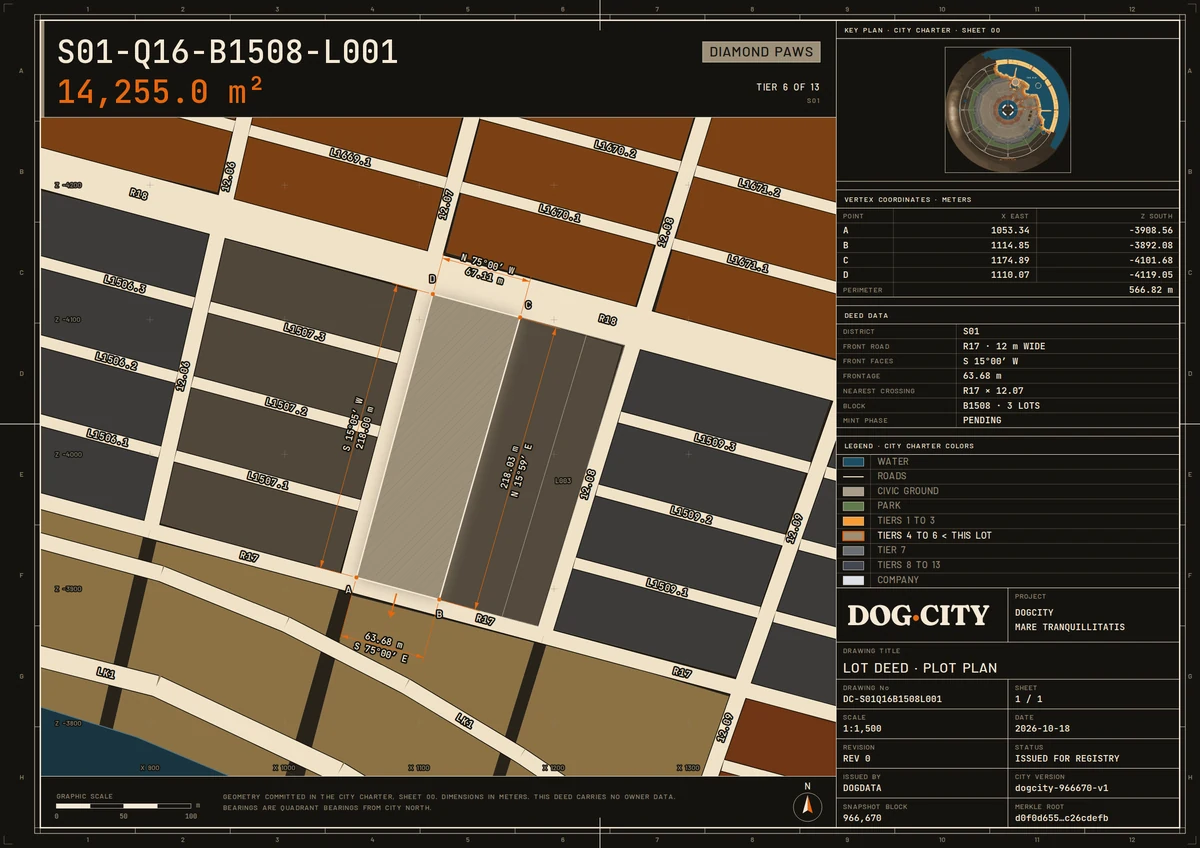Click the MARE TRANQUILLITATIS project text
Image resolution: width=1200 pixels, height=848 pixels.
1070,627
